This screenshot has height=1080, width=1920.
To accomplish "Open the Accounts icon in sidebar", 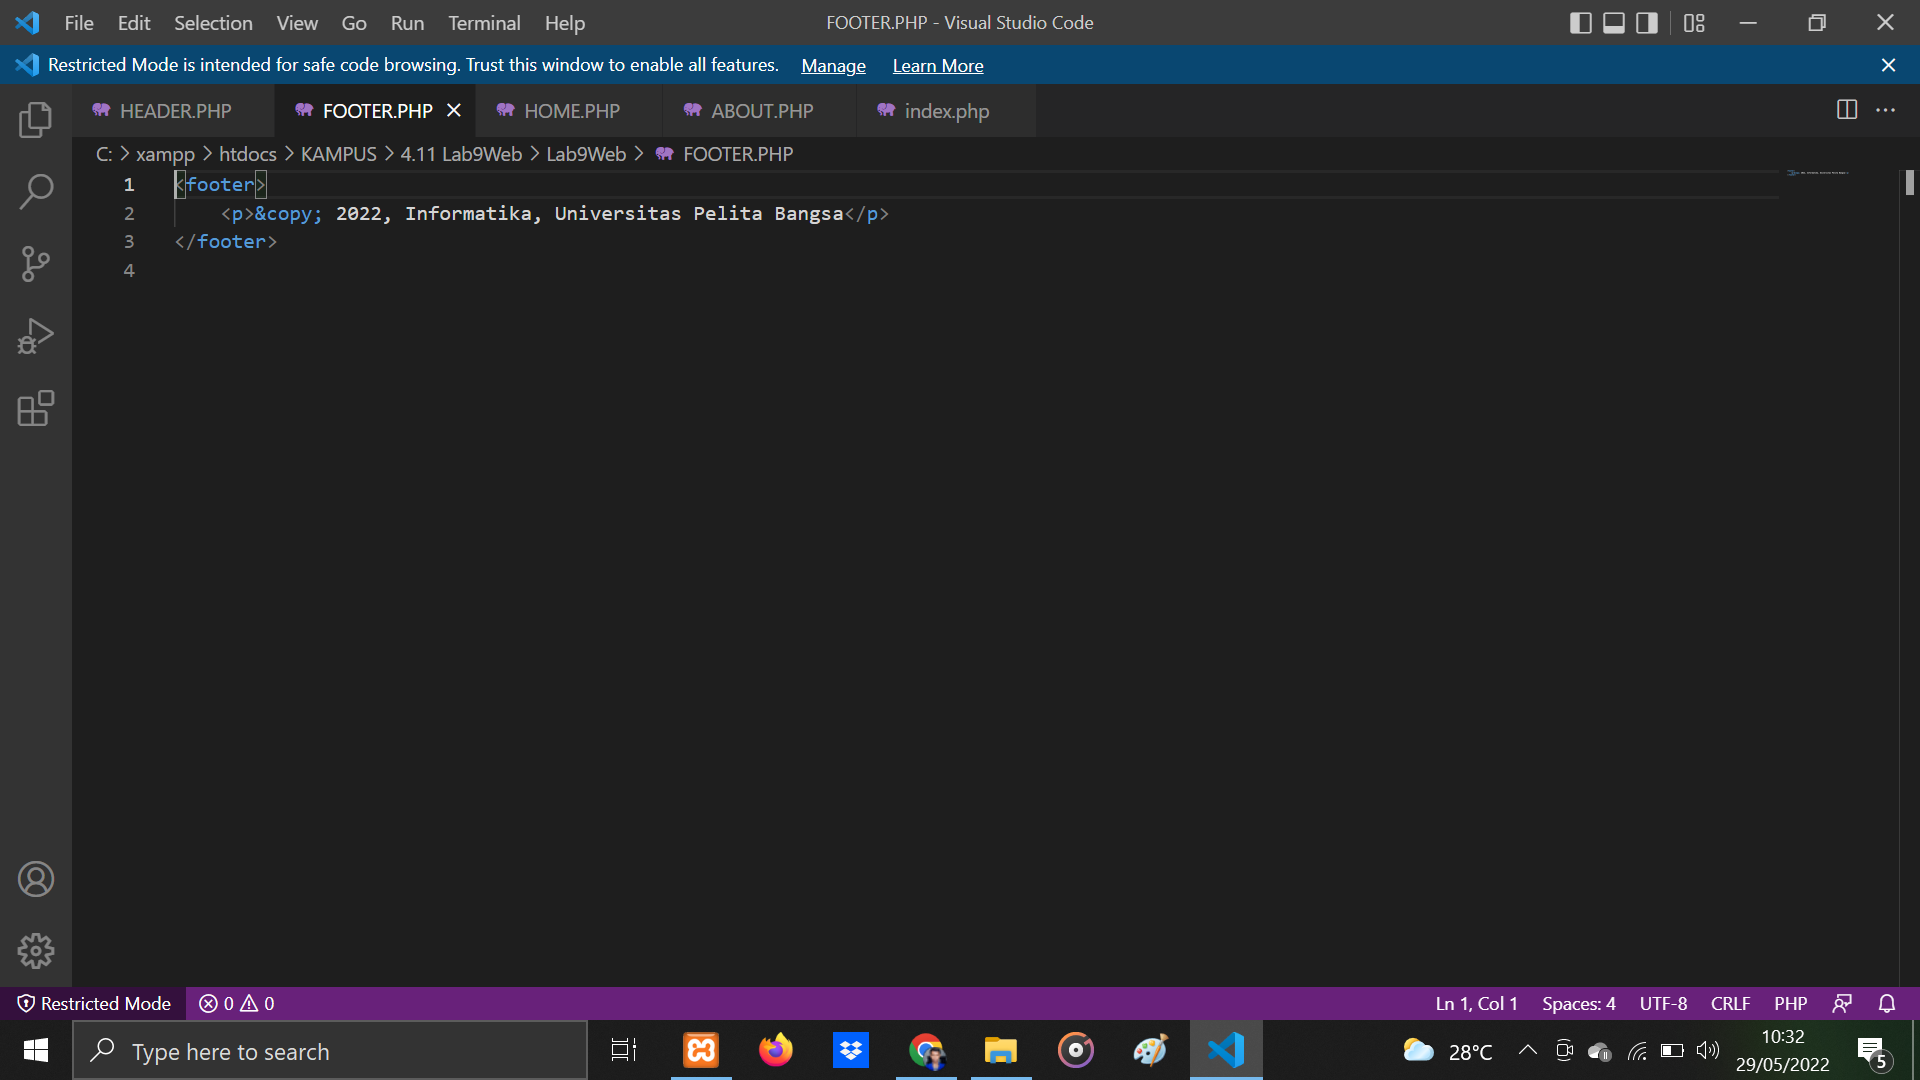I will [36, 879].
